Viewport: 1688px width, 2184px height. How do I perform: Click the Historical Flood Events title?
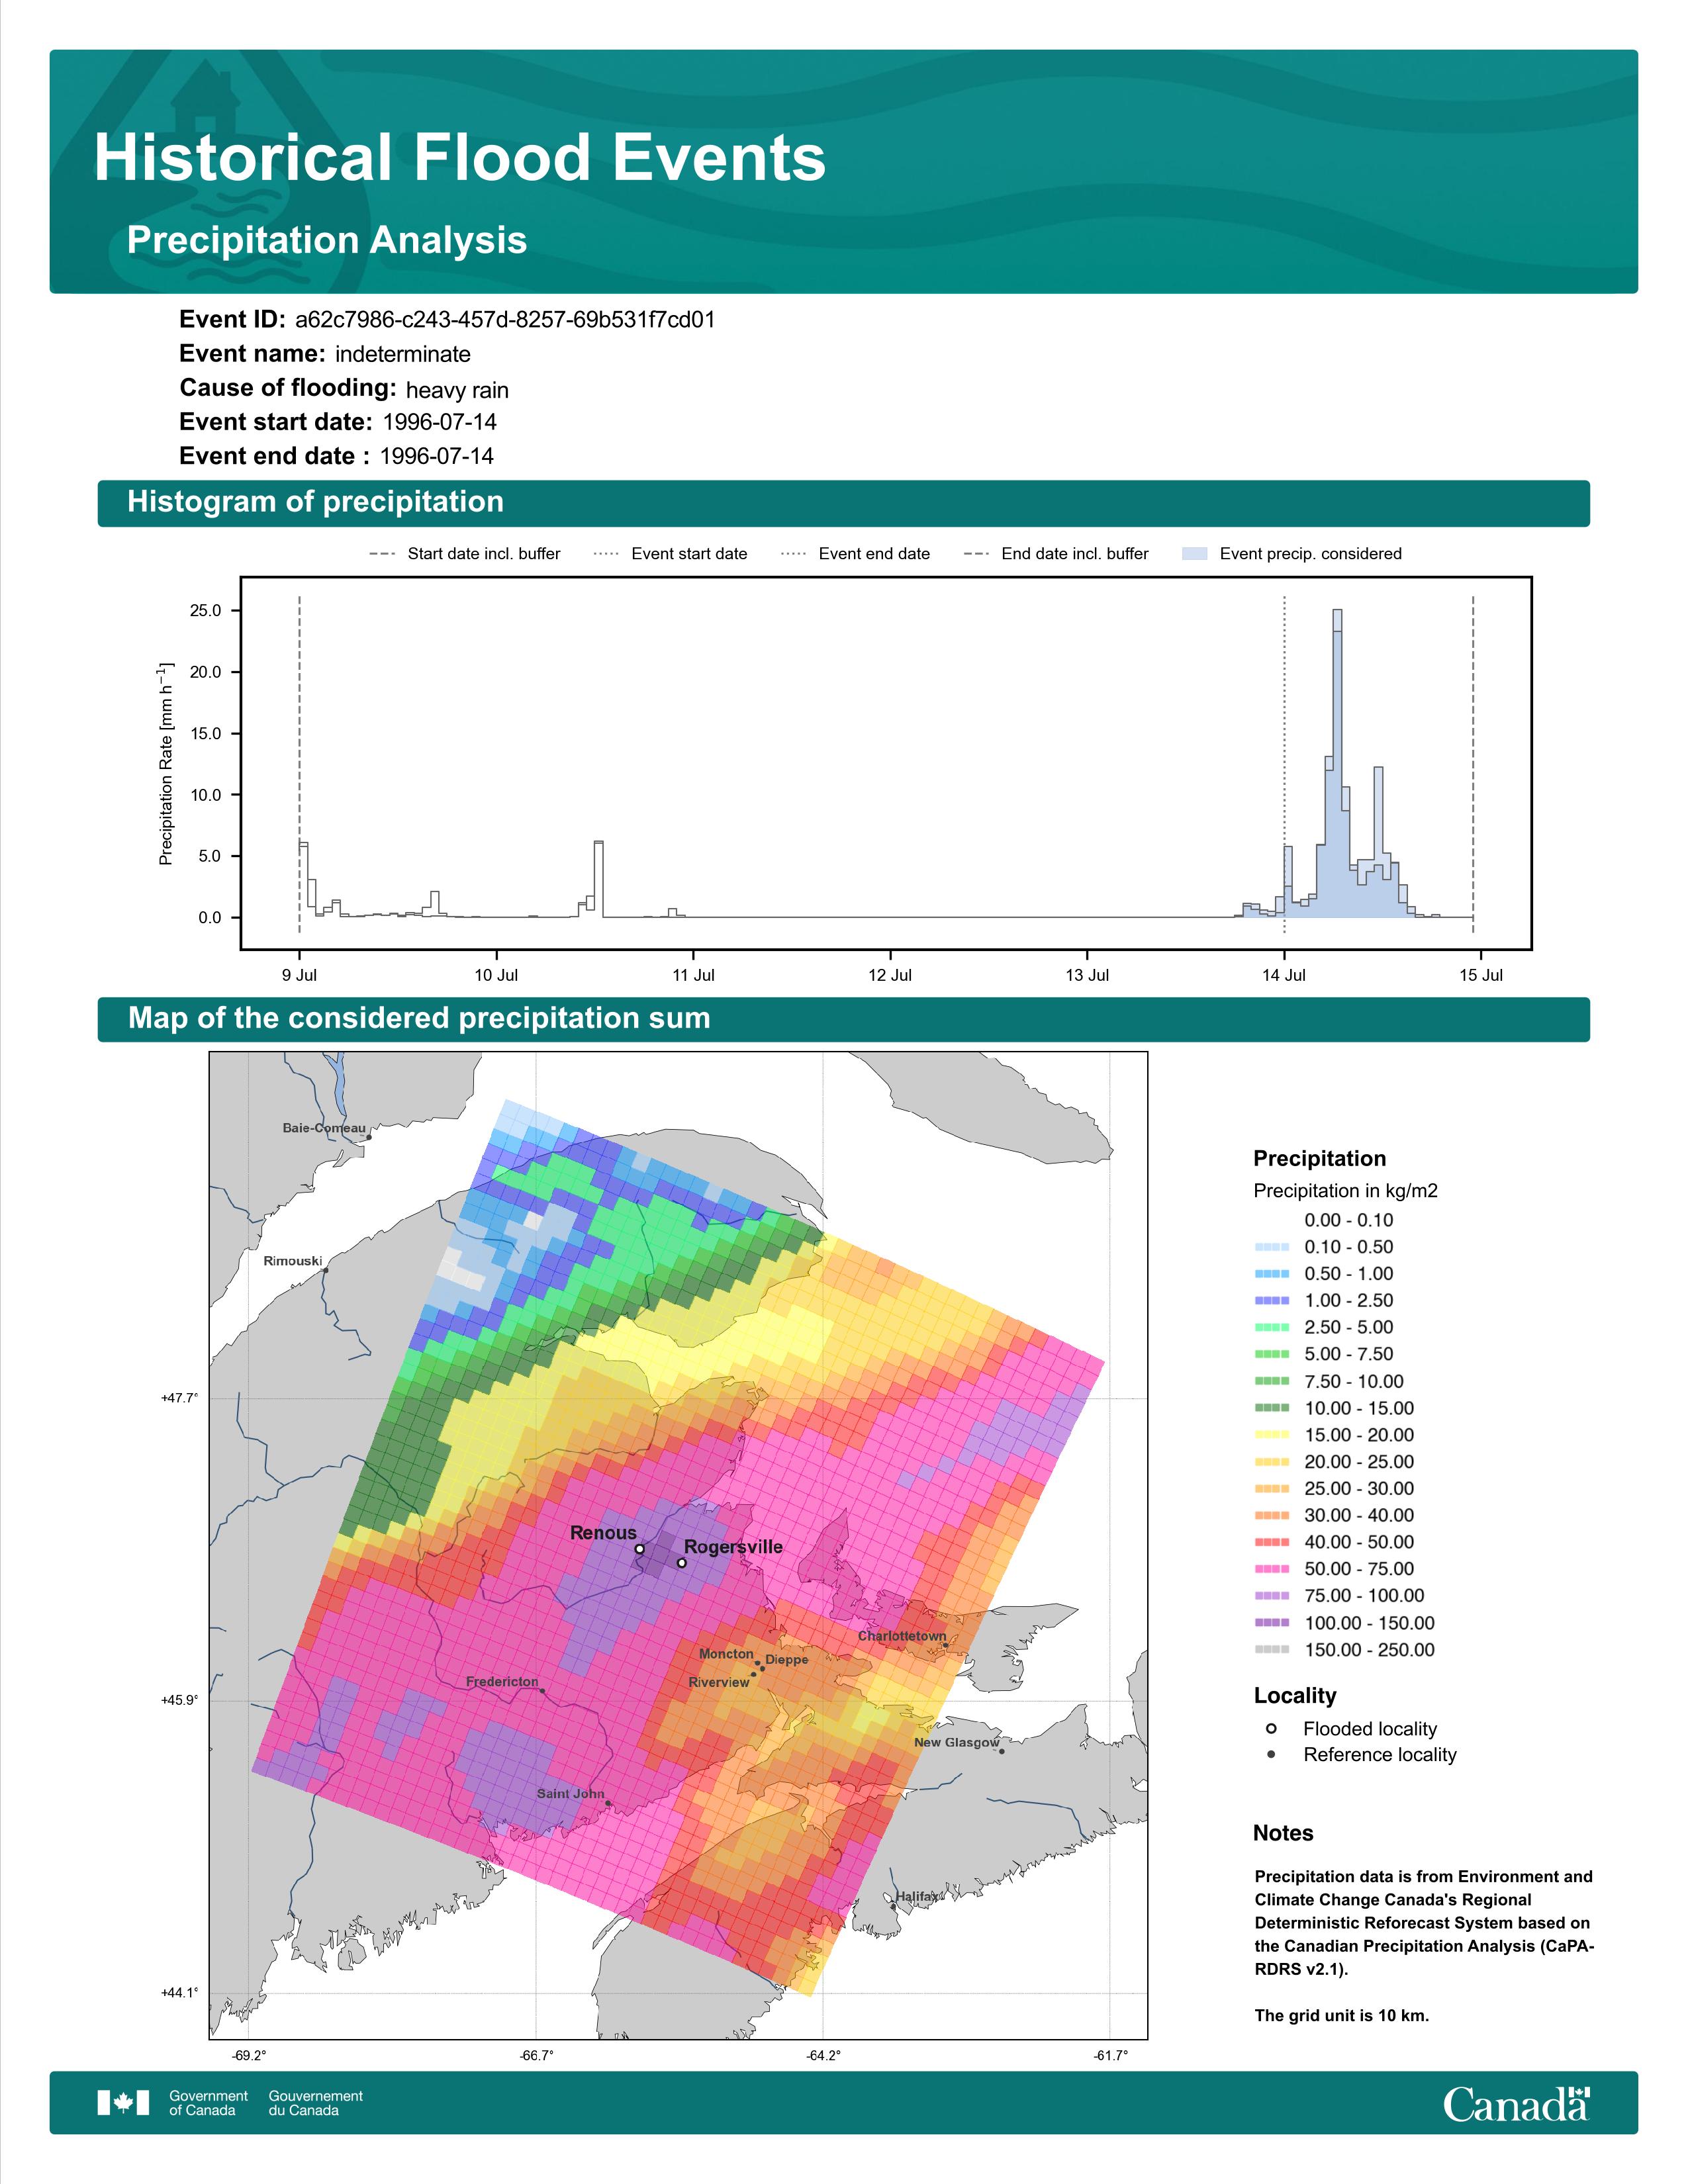click(459, 158)
